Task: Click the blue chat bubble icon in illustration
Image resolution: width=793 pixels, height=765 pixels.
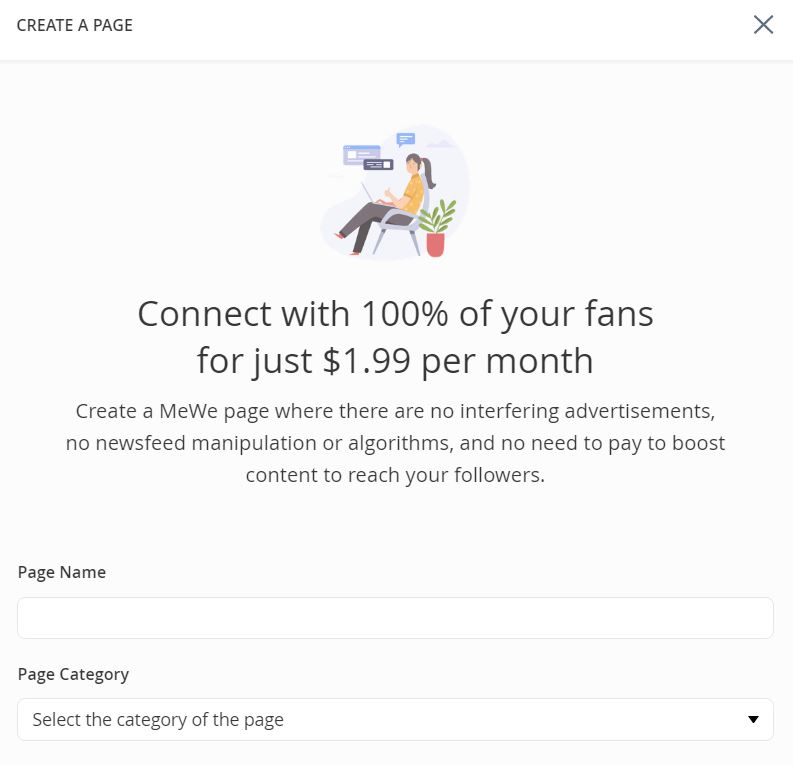Action: pos(405,139)
